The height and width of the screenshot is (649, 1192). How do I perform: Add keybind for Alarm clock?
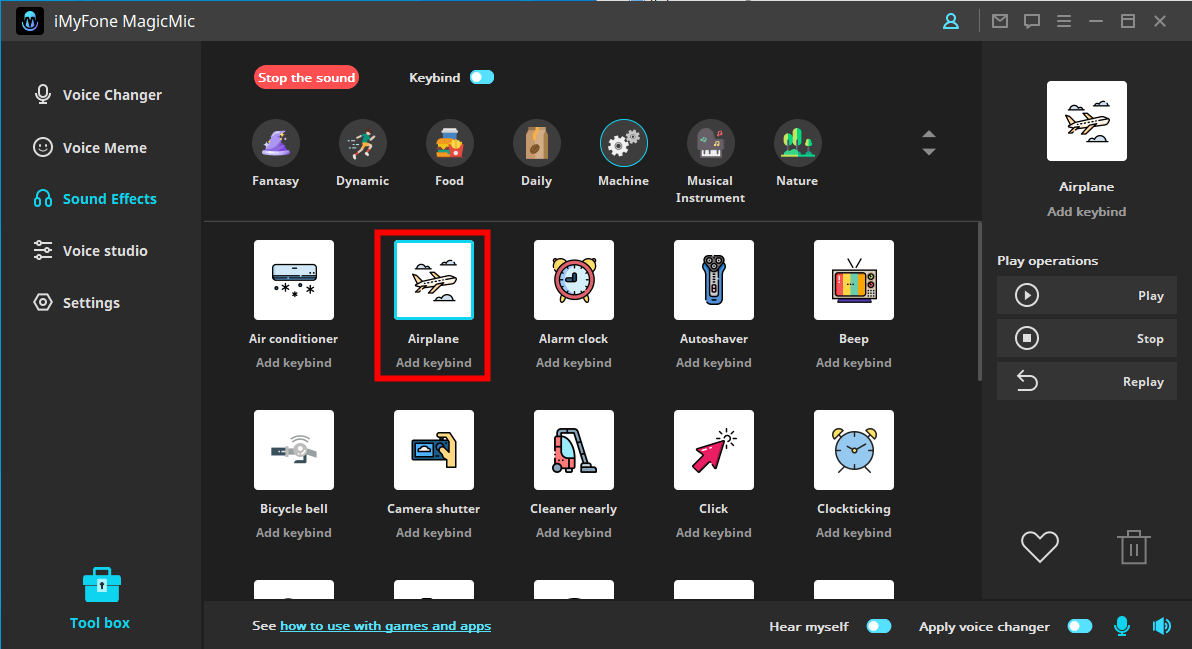pyautogui.click(x=573, y=363)
